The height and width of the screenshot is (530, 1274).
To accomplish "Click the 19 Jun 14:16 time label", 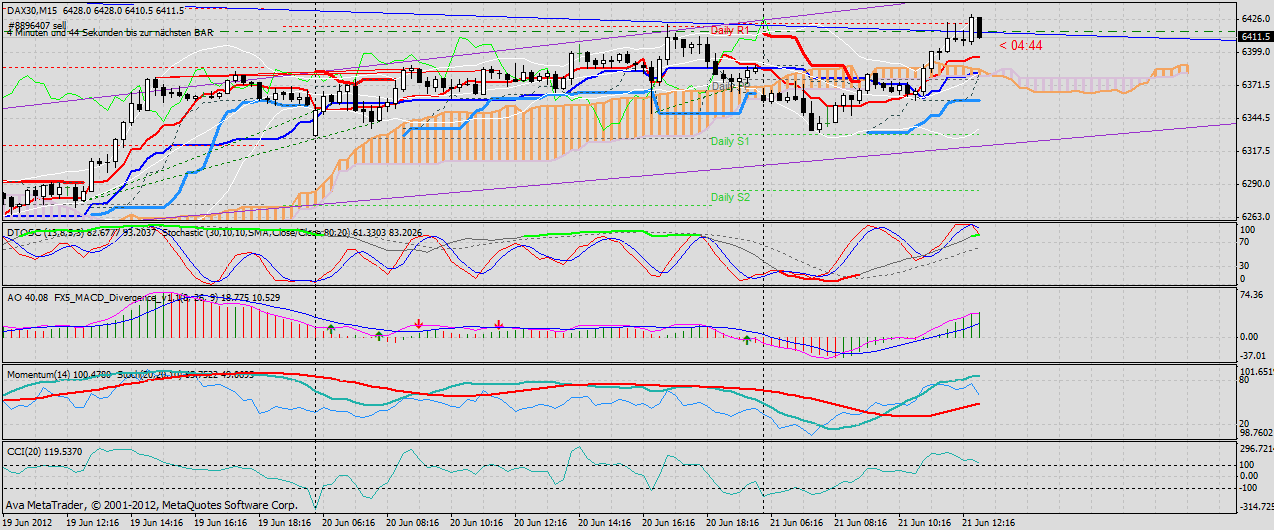I will pos(156,522).
